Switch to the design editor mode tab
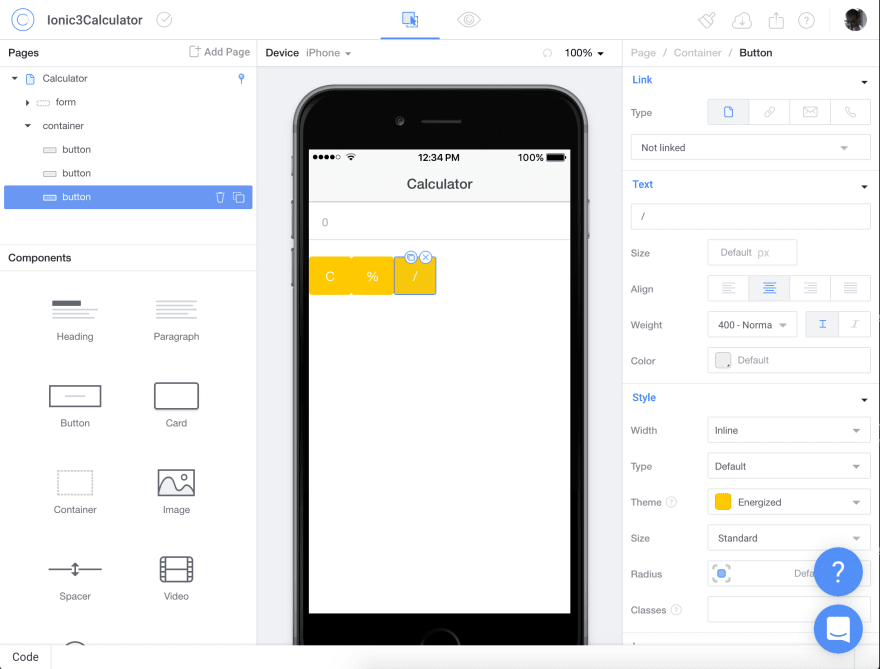880x669 pixels. [x=410, y=20]
